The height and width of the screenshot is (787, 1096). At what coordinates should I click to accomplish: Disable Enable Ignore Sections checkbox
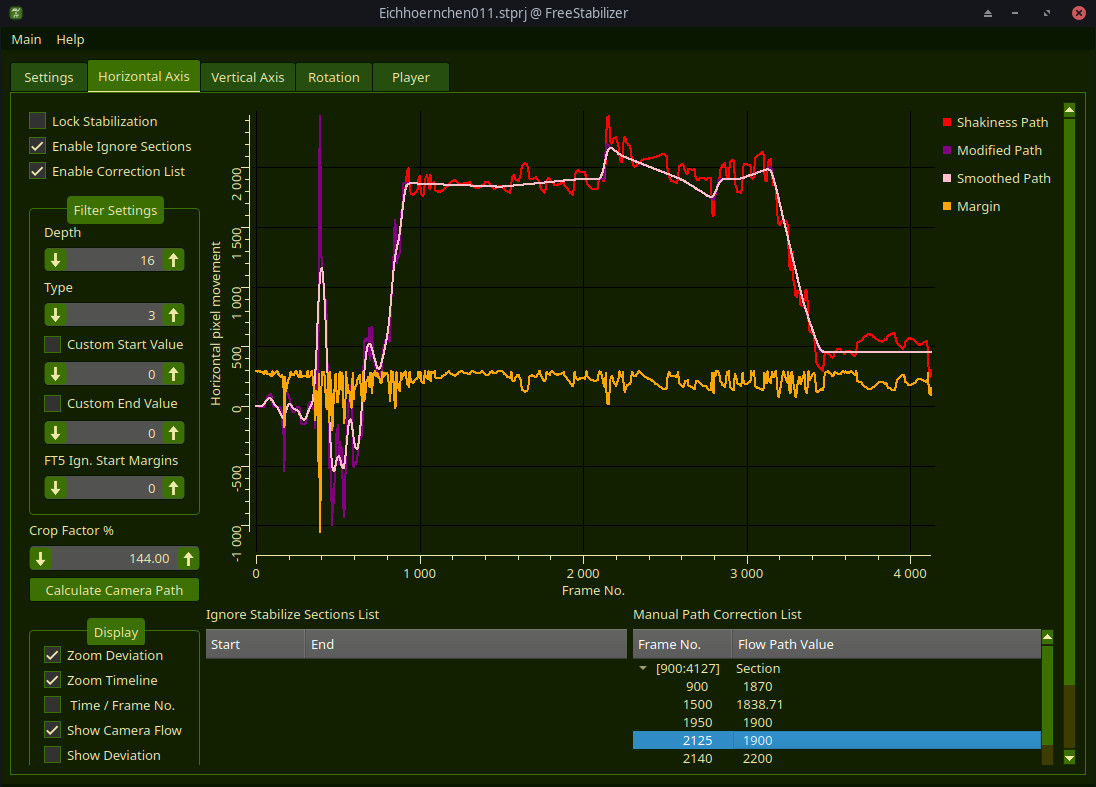(x=38, y=146)
